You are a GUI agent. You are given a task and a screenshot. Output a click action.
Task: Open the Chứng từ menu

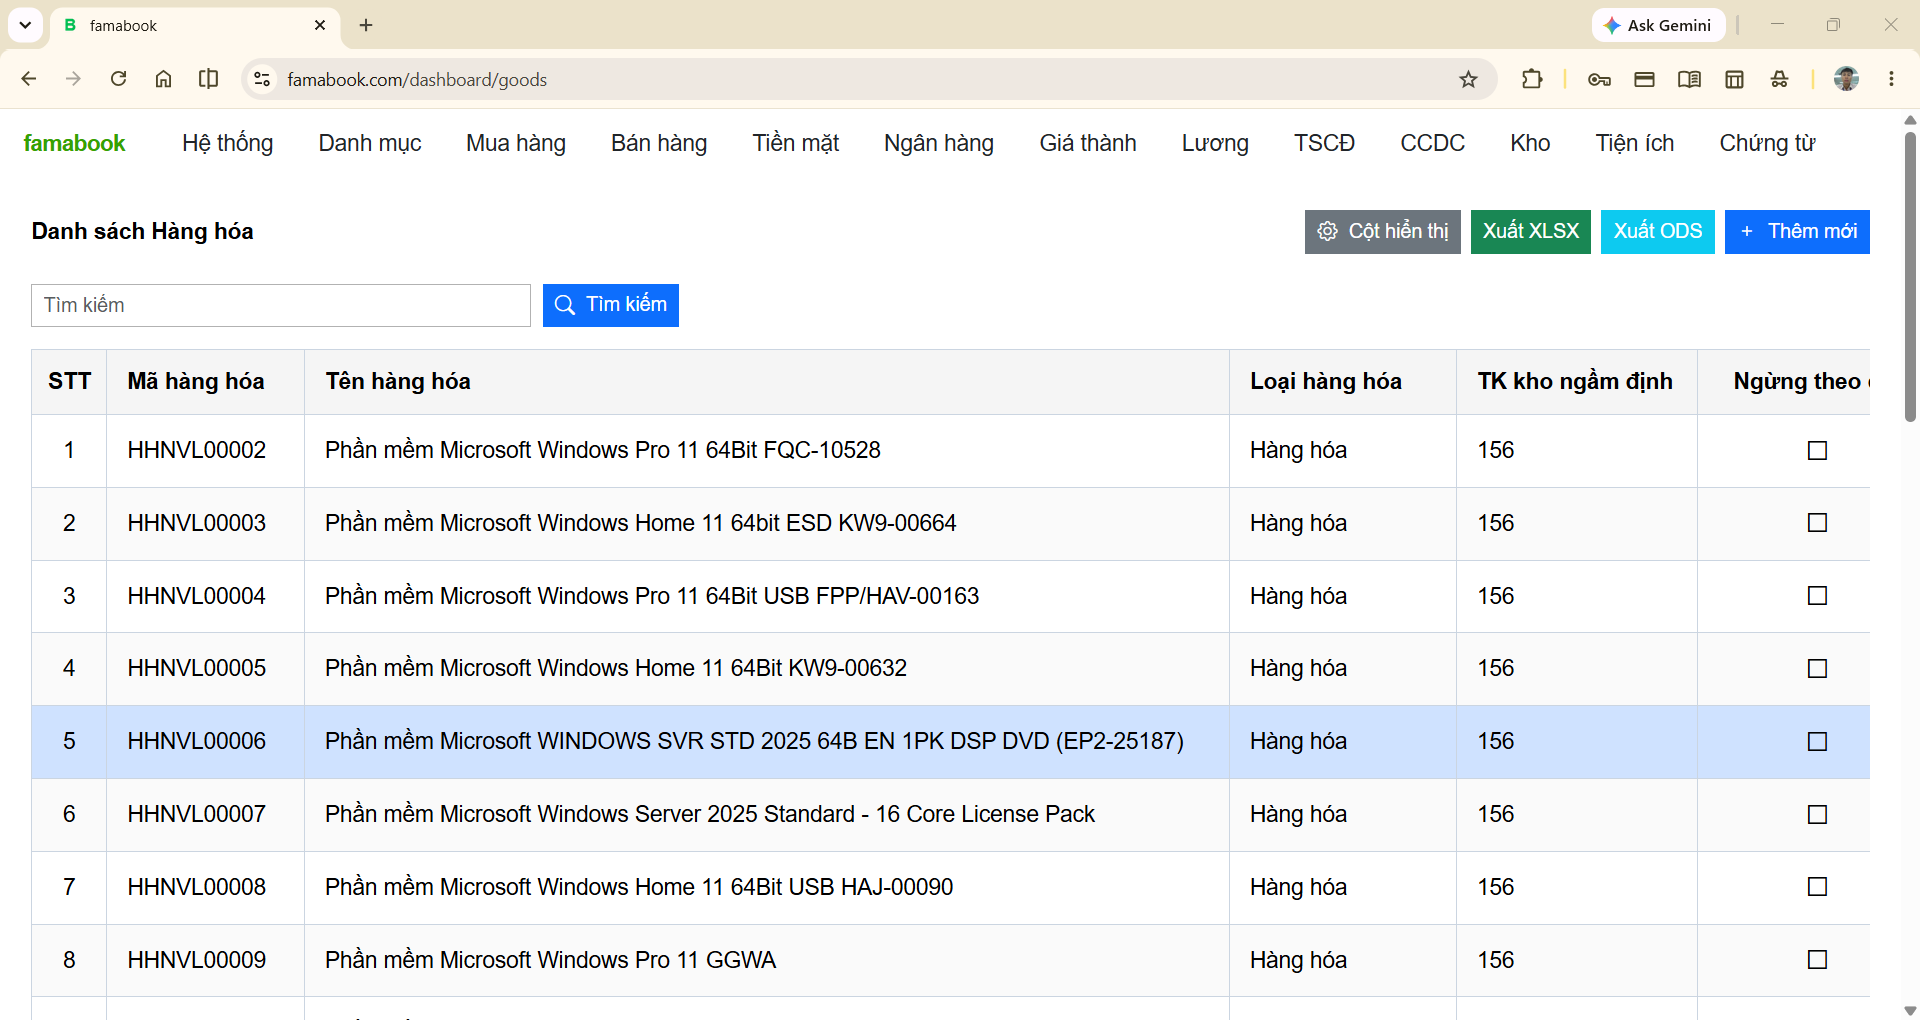coord(1767,143)
